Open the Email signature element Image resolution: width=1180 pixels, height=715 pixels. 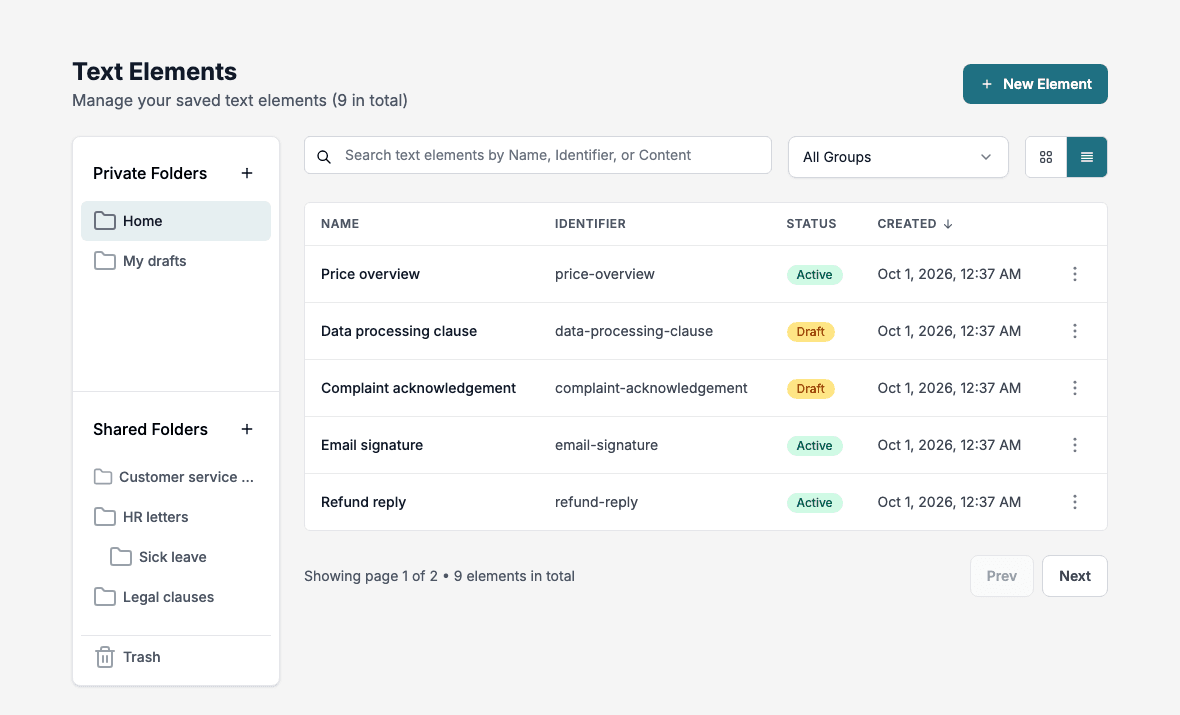click(x=372, y=445)
